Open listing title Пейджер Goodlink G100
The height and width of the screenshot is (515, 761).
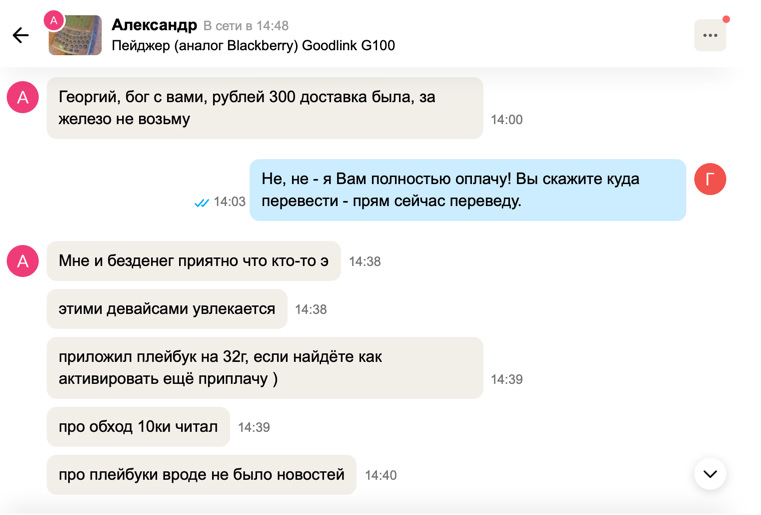(x=253, y=46)
